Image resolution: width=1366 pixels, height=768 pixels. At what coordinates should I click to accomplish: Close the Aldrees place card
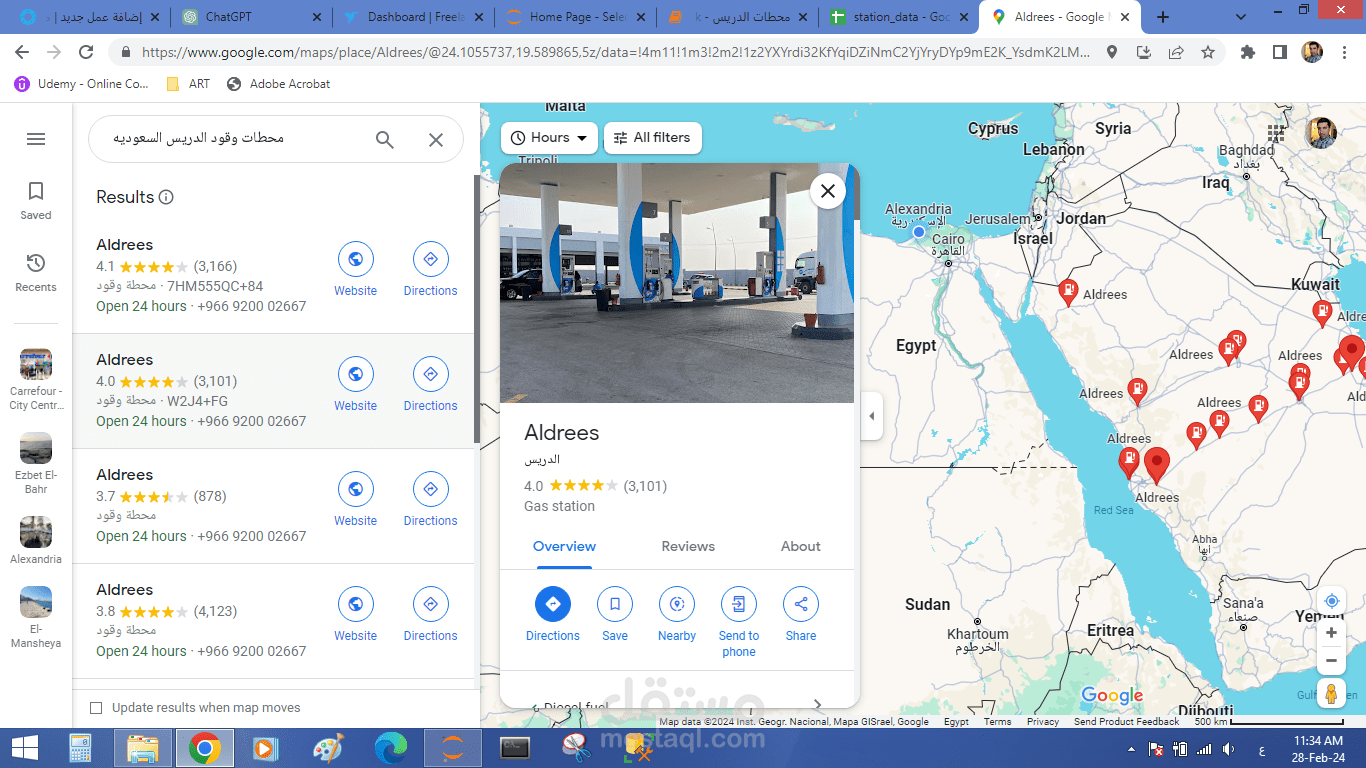[x=828, y=190]
